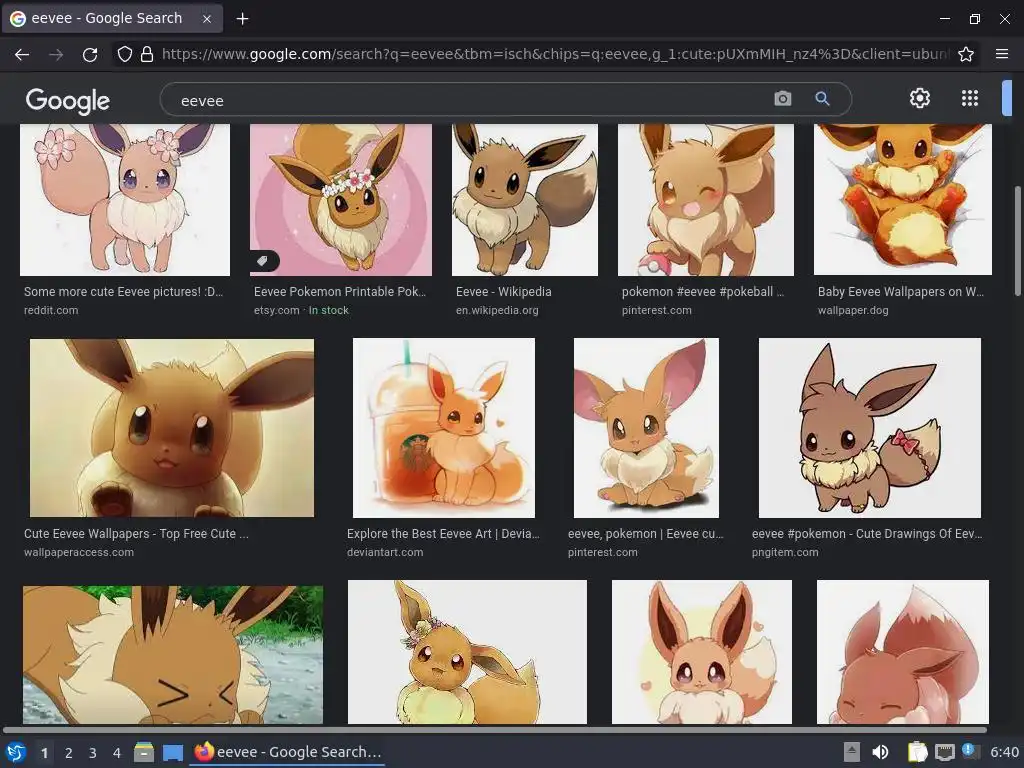
Task: Bookmark this page with star icon
Action: (966, 54)
